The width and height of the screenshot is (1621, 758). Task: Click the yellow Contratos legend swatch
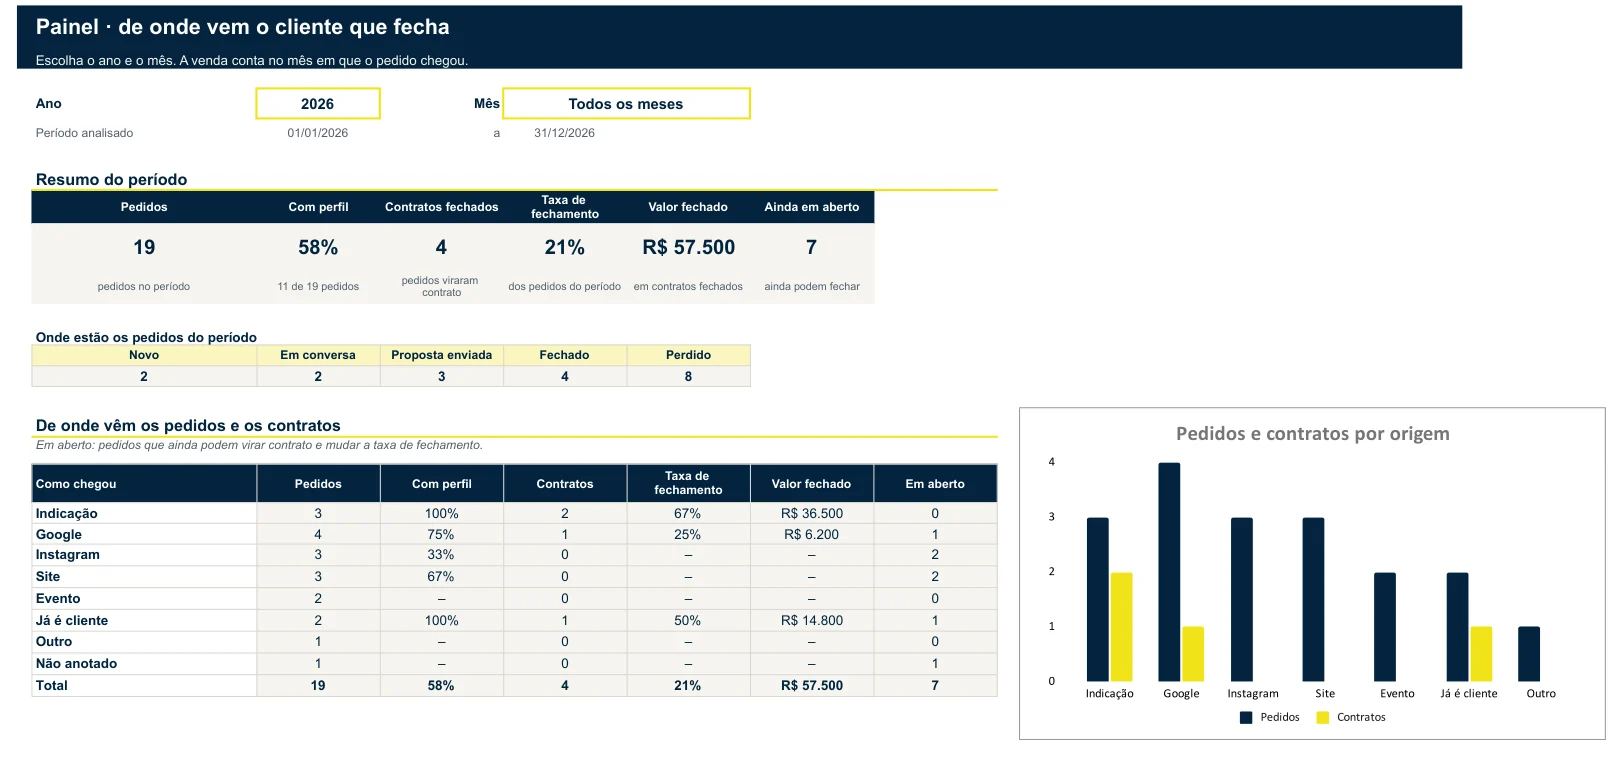[1323, 718]
